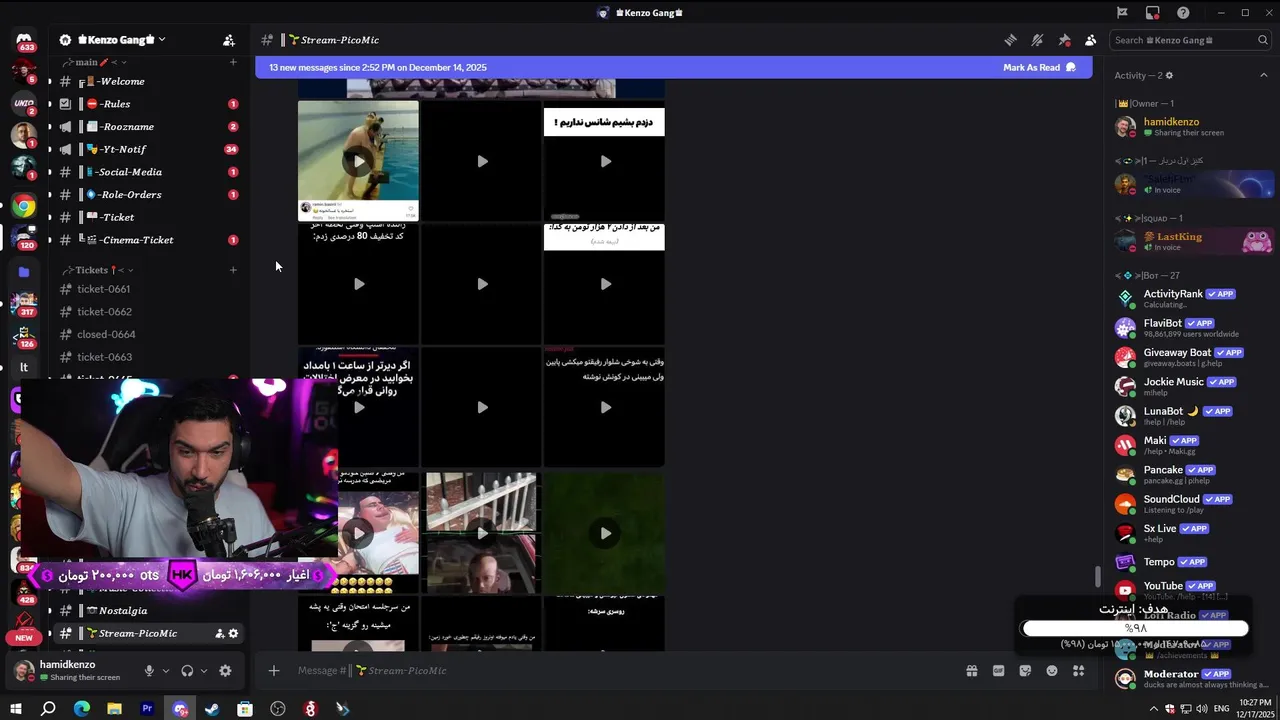Open the Chrome server icon in sidebar
The width and height of the screenshot is (1280, 720).
pos(24,207)
